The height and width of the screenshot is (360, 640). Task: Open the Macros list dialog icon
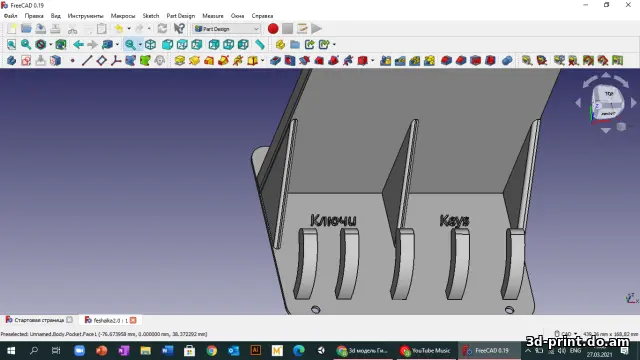[302, 29]
